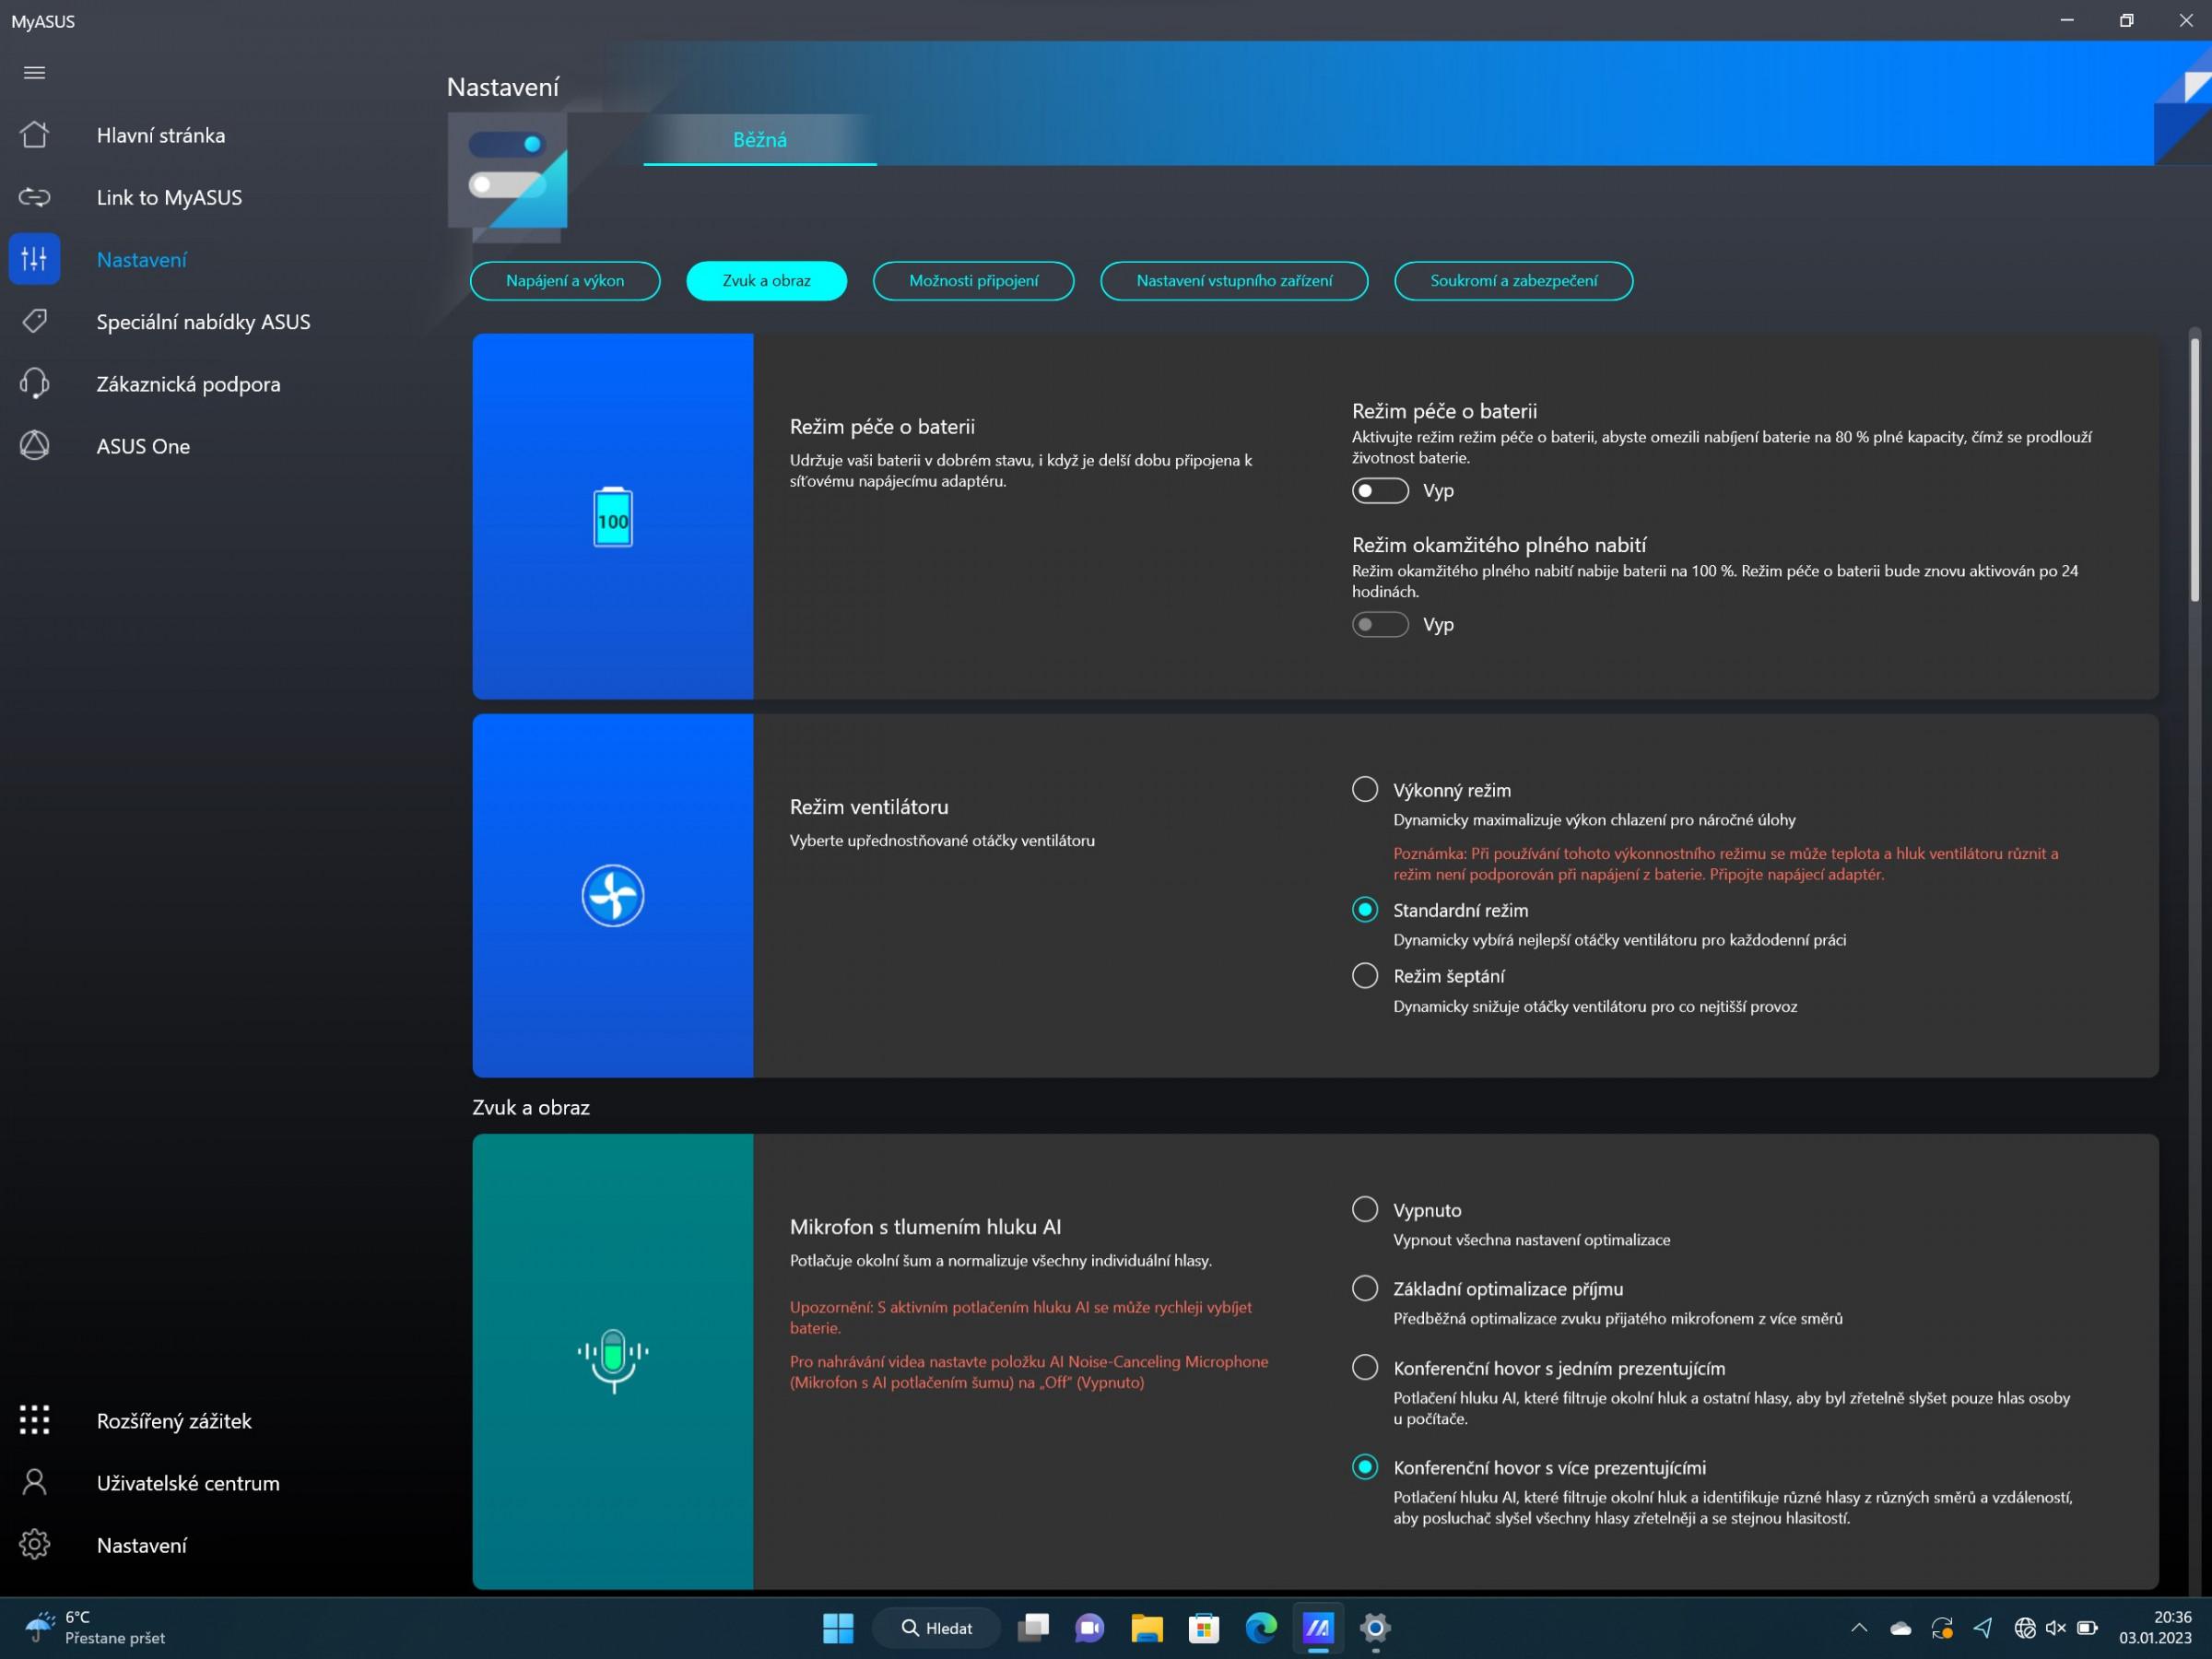Toggle Režim okamžitého plného nabití switch
The image size is (2212, 1659).
1380,624
